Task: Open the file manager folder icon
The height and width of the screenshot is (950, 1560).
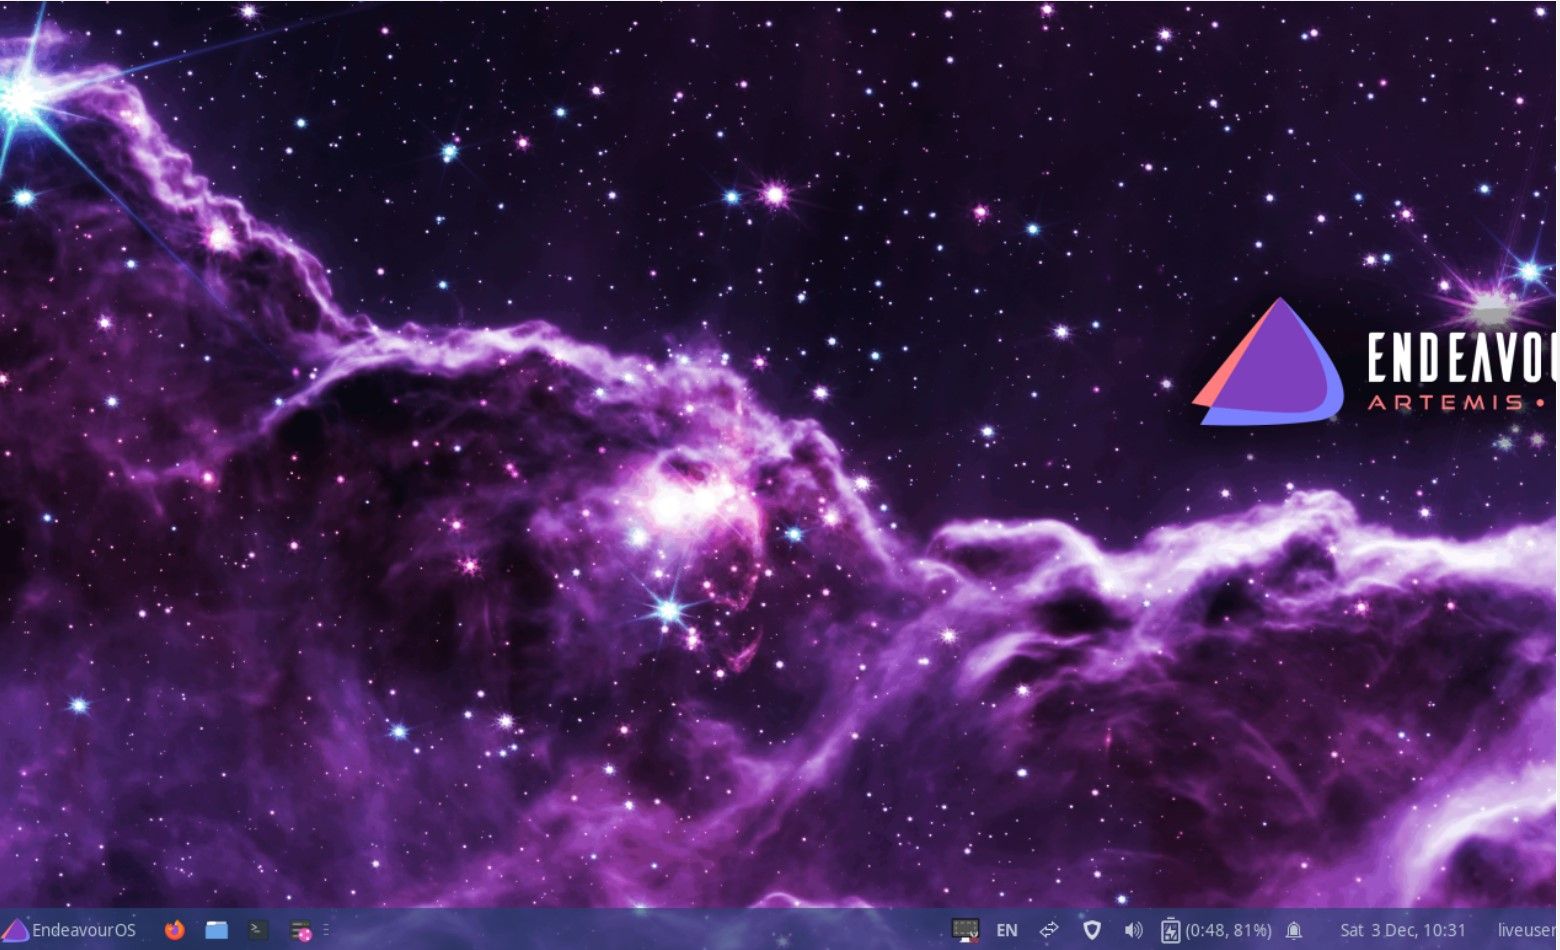Action: point(216,930)
